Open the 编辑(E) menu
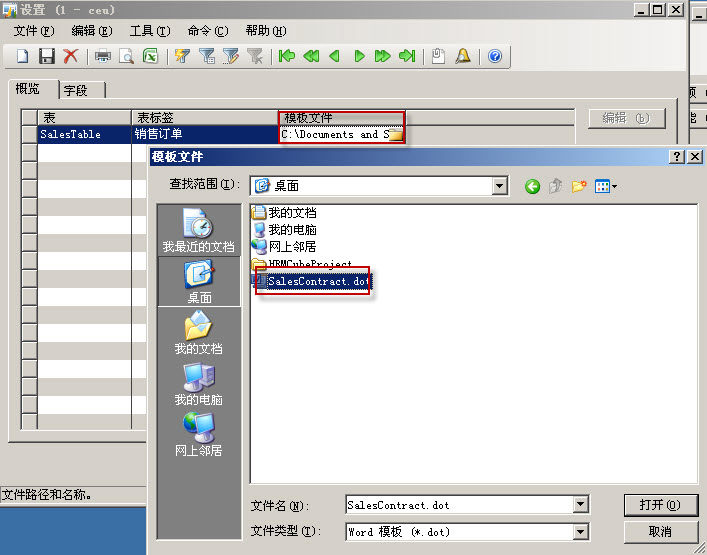 coord(92,31)
